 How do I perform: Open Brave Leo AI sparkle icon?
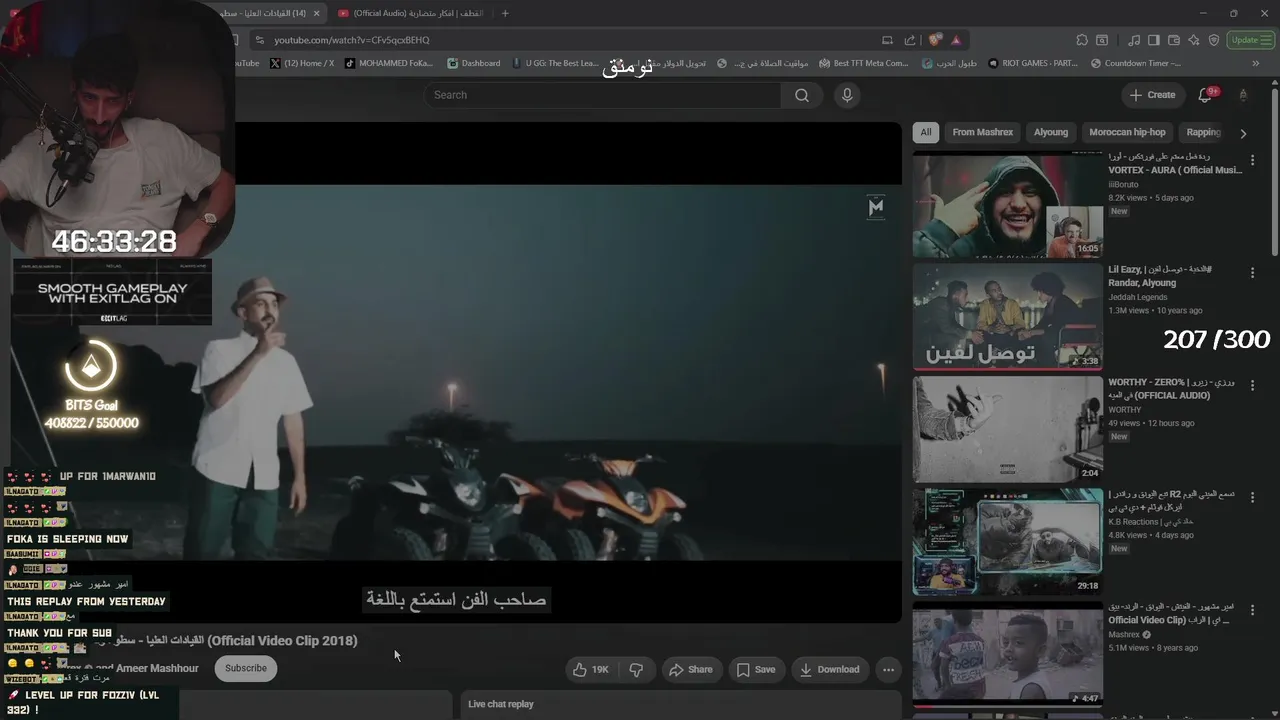coord(1194,40)
